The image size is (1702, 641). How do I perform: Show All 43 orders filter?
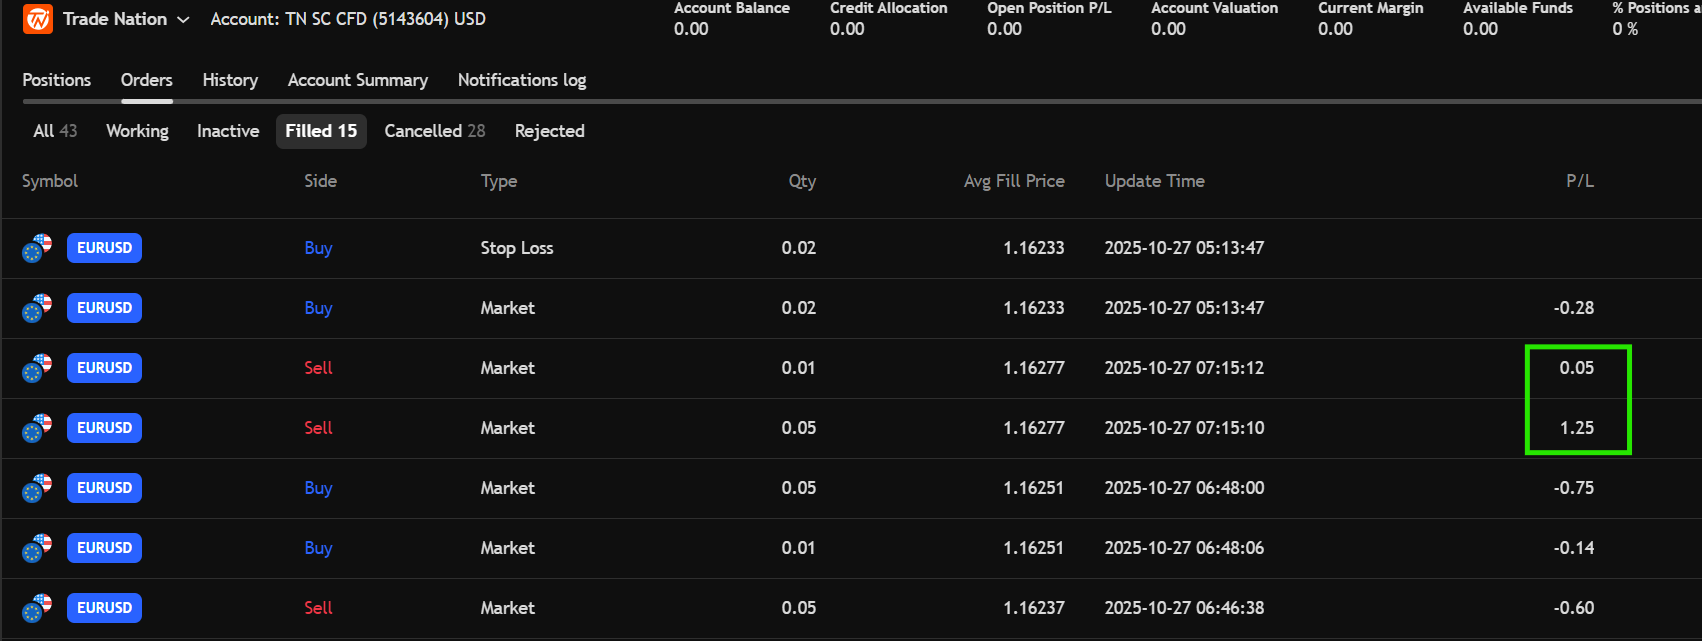click(x=55, y=131)
